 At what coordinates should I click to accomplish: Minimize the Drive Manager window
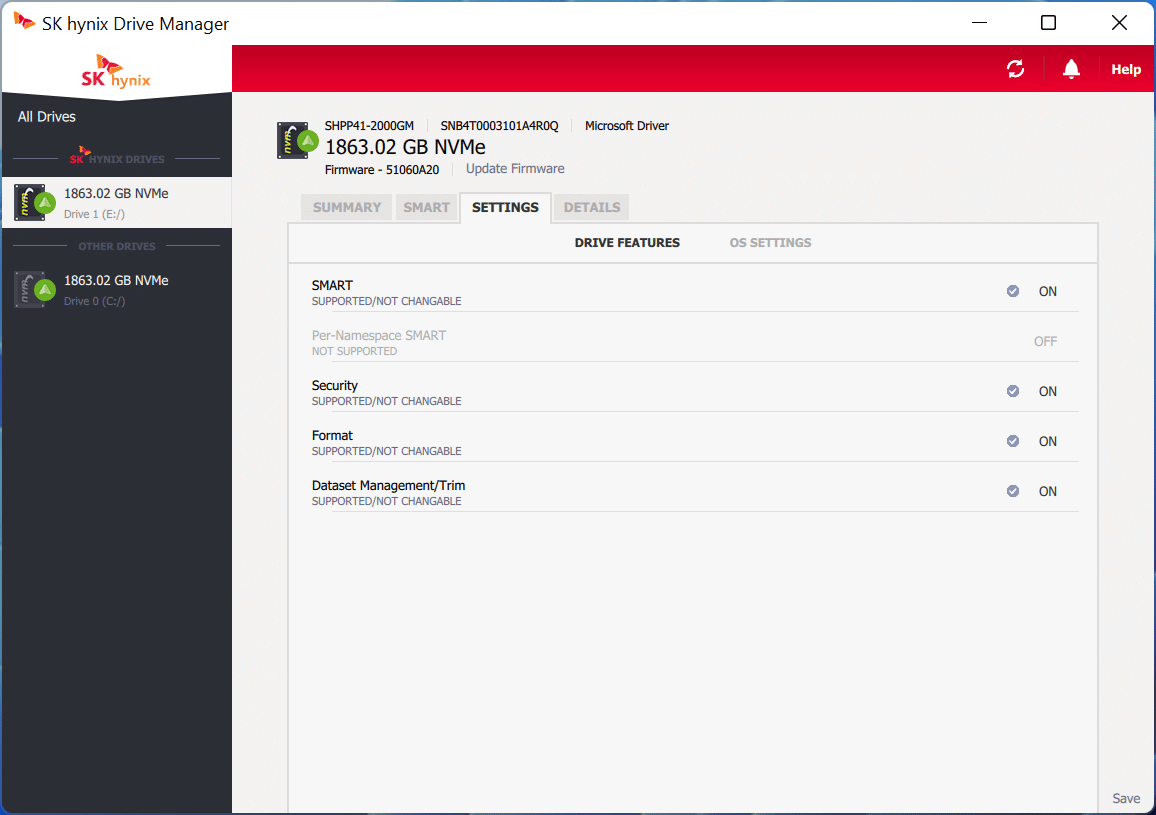tap(979, 23)
